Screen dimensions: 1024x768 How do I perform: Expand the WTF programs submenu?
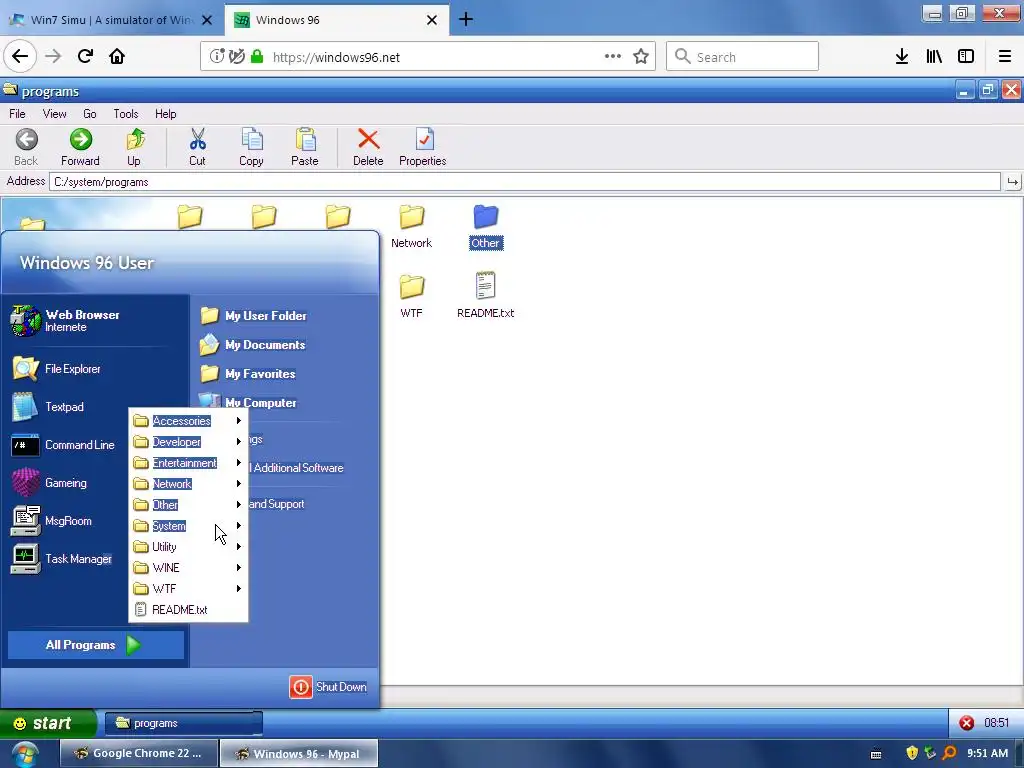188,588
